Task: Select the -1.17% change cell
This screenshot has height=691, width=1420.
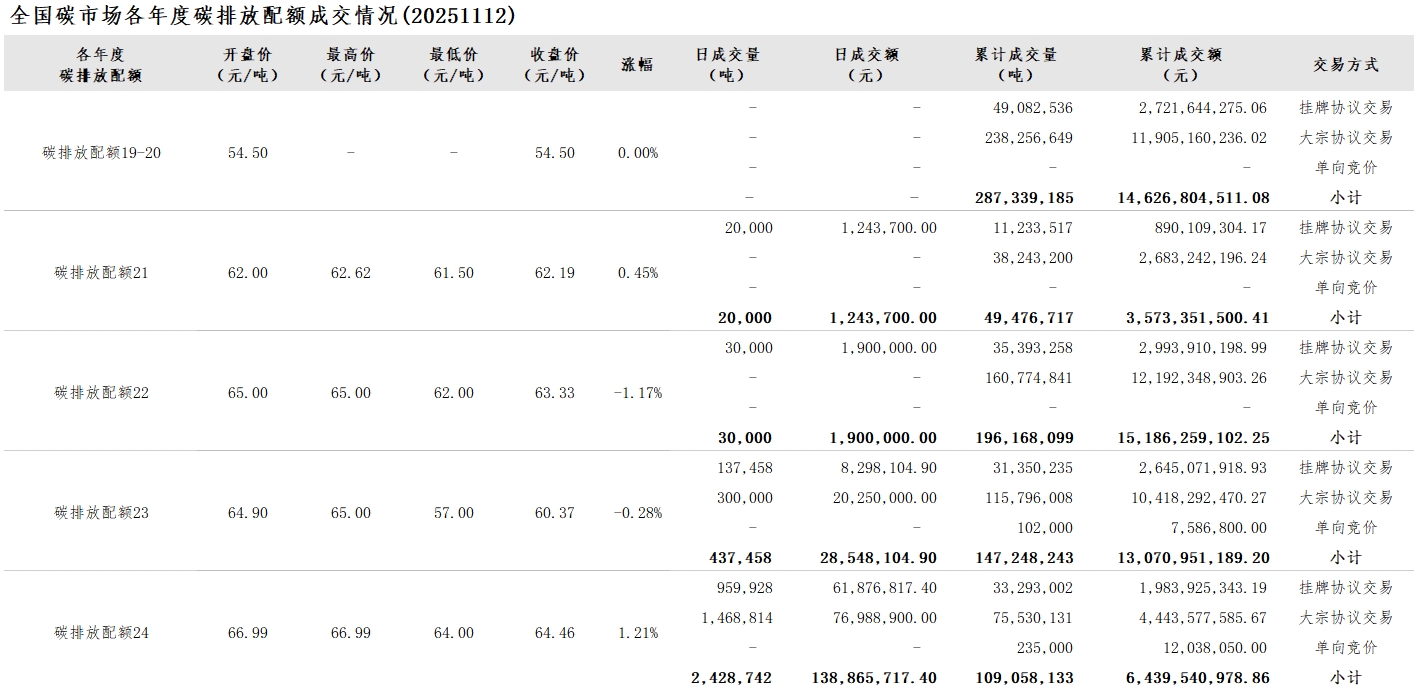Action: [x=637, y=393]
